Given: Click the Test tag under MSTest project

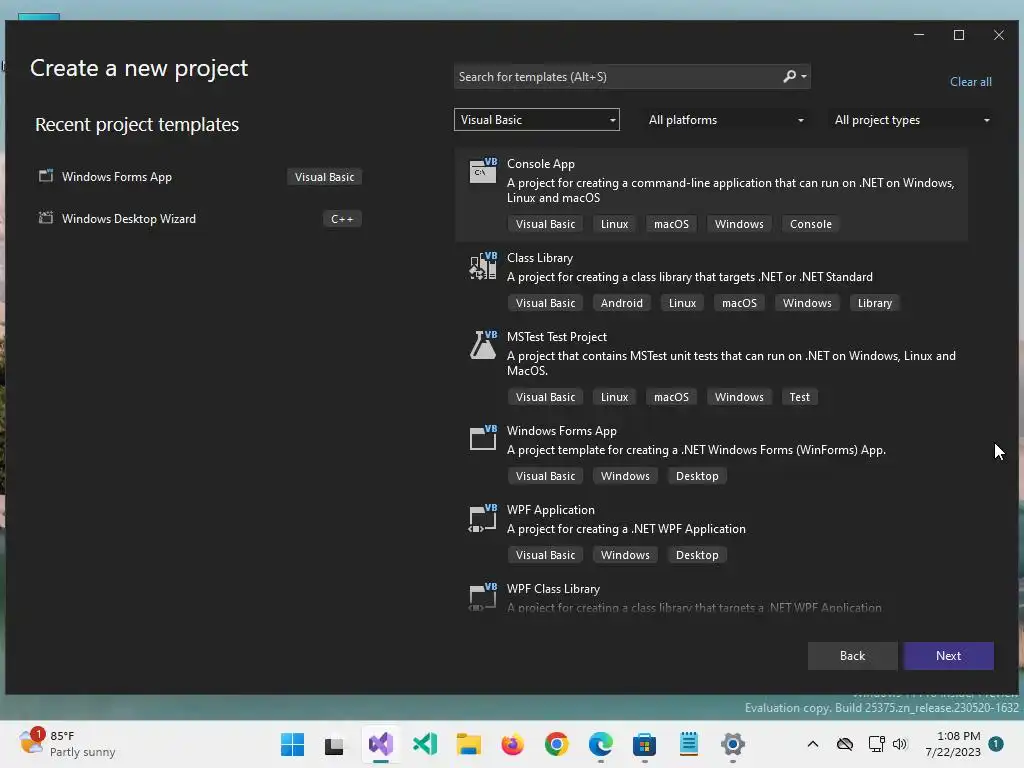Looking at the screenshot, I should 799,397.
